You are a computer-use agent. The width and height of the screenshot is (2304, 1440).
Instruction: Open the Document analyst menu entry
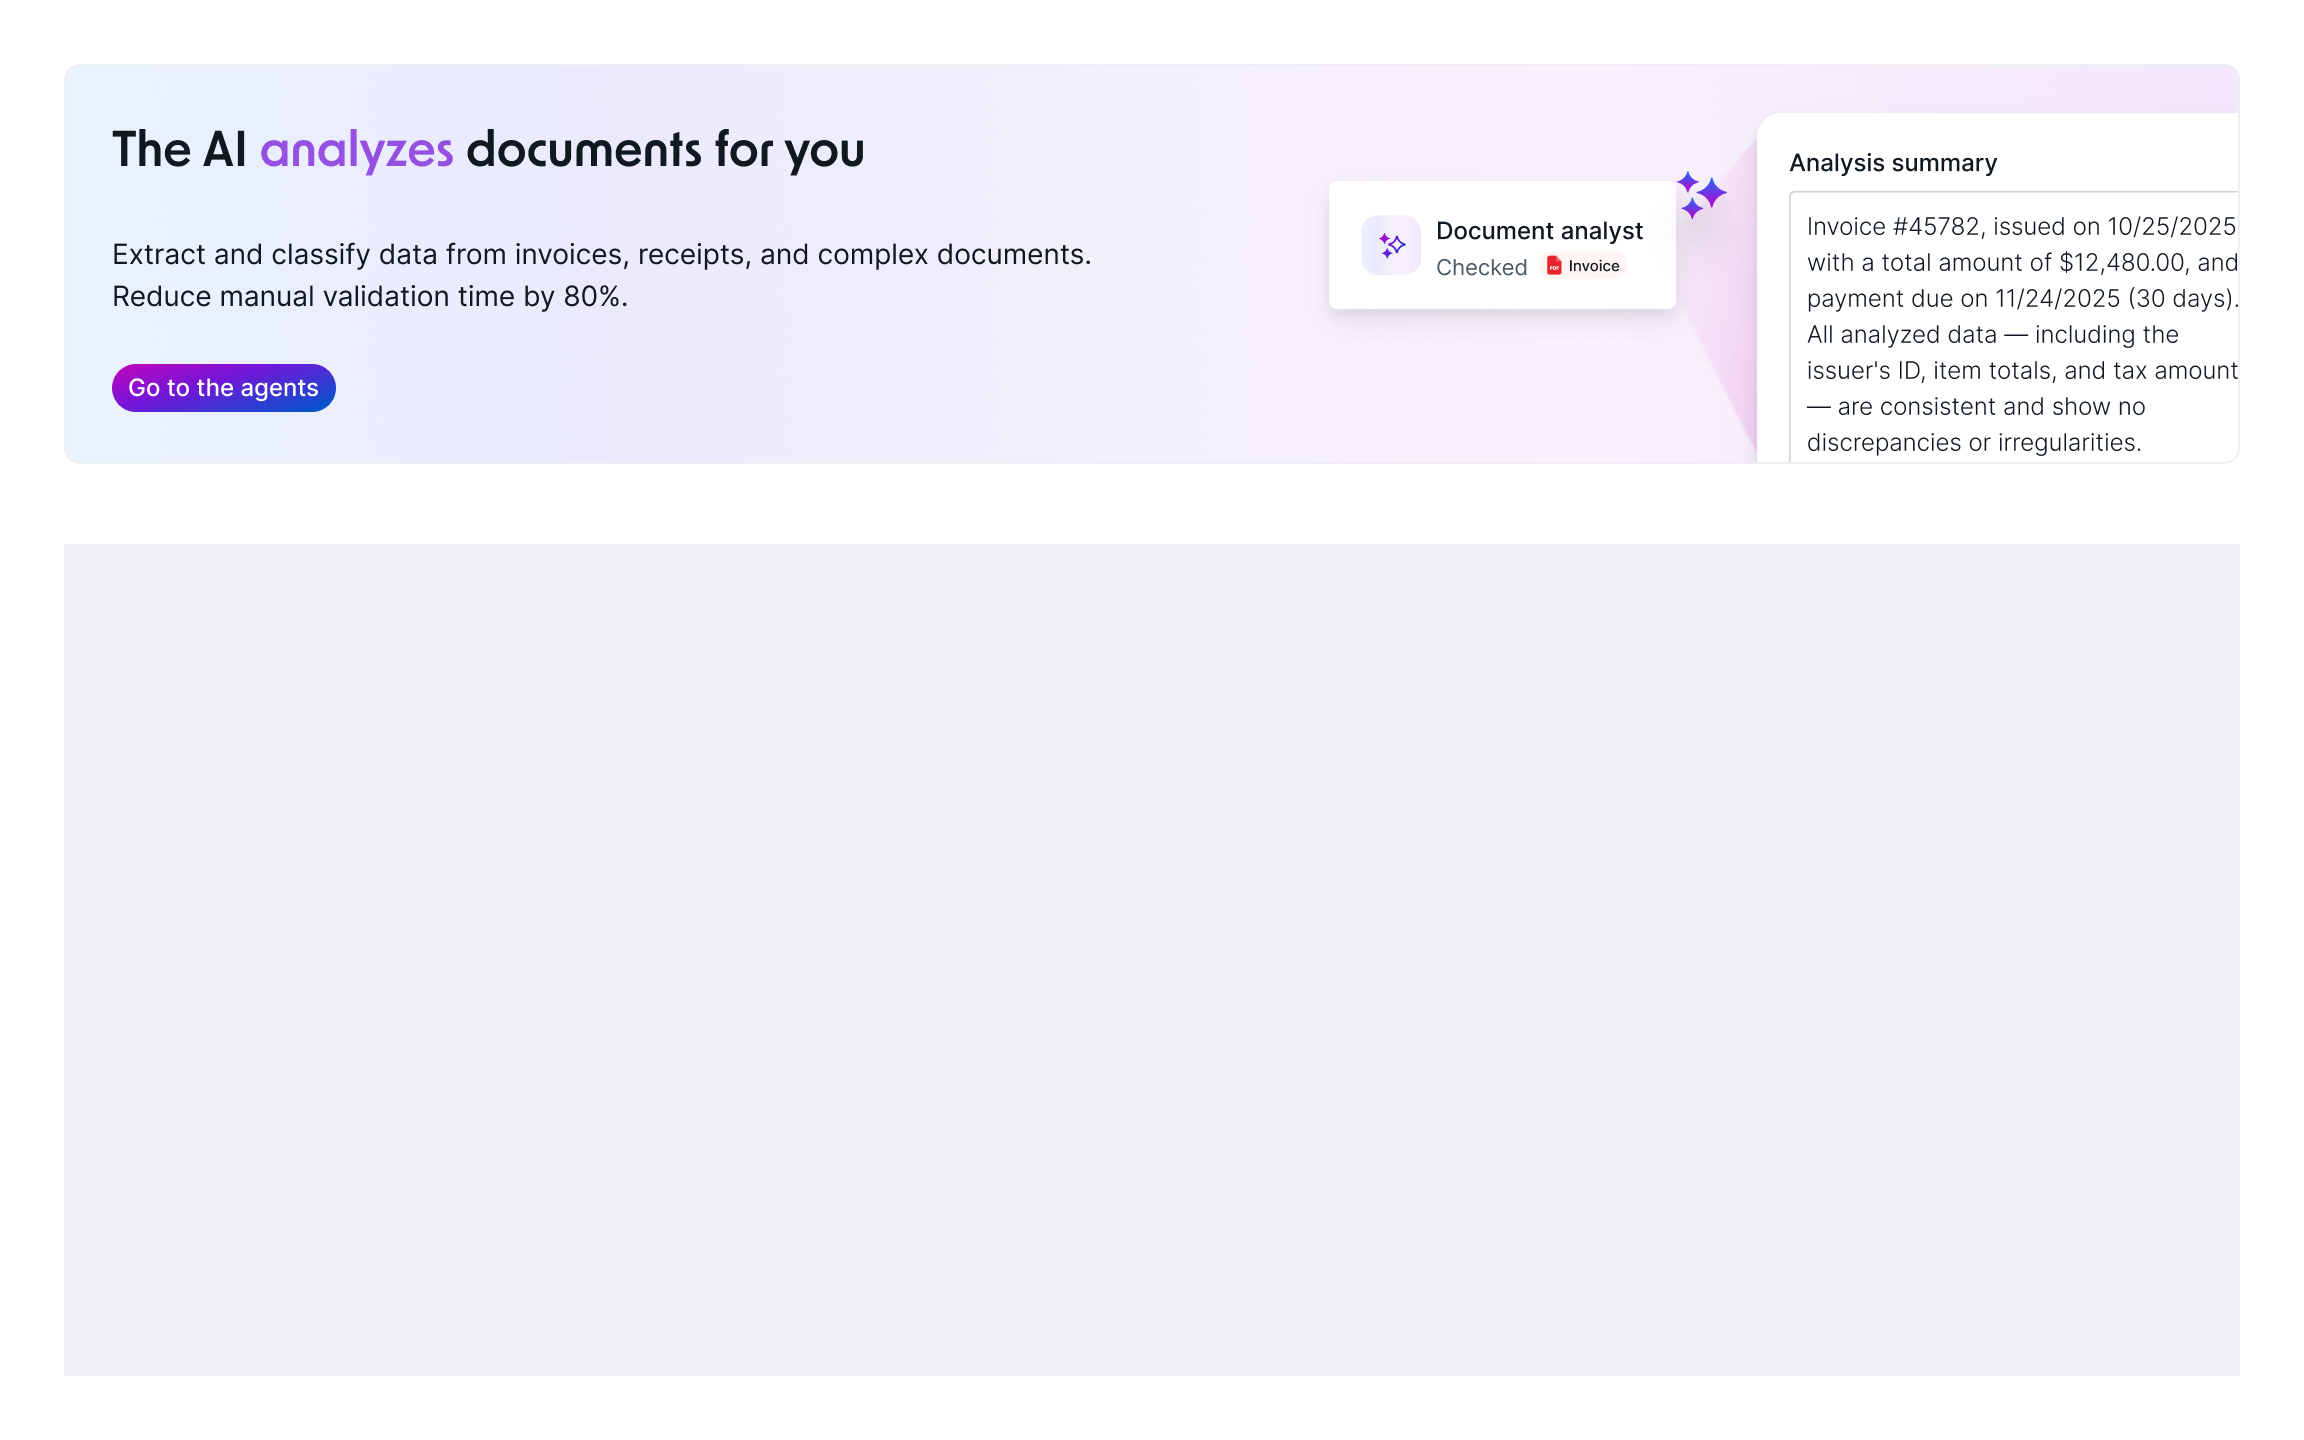click(x=1539, y=231)
